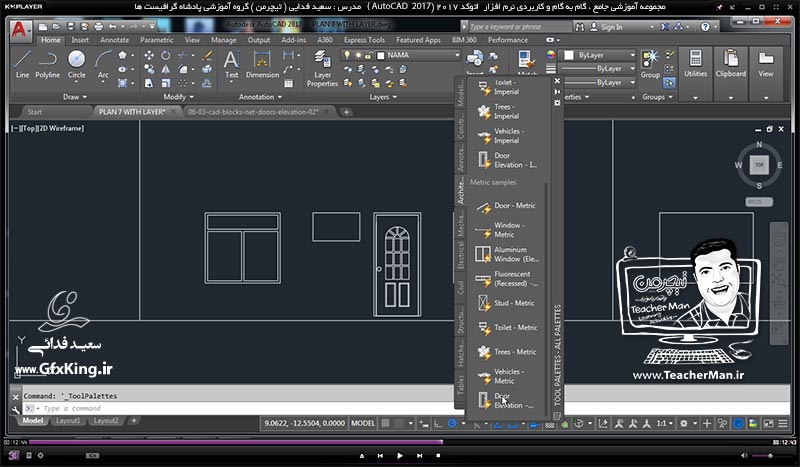Expand the Layers panel

click(x=383, y=97)
